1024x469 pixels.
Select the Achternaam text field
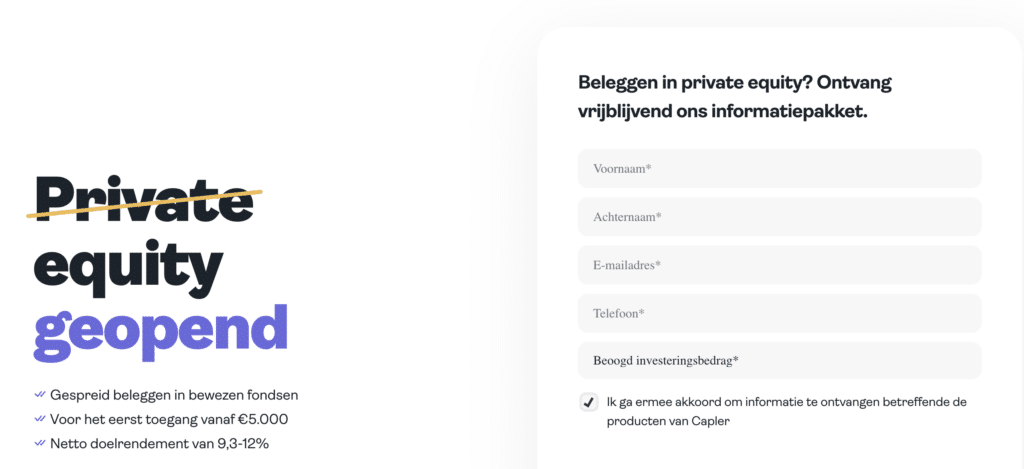pyautogui.click(x=779, y=217)
